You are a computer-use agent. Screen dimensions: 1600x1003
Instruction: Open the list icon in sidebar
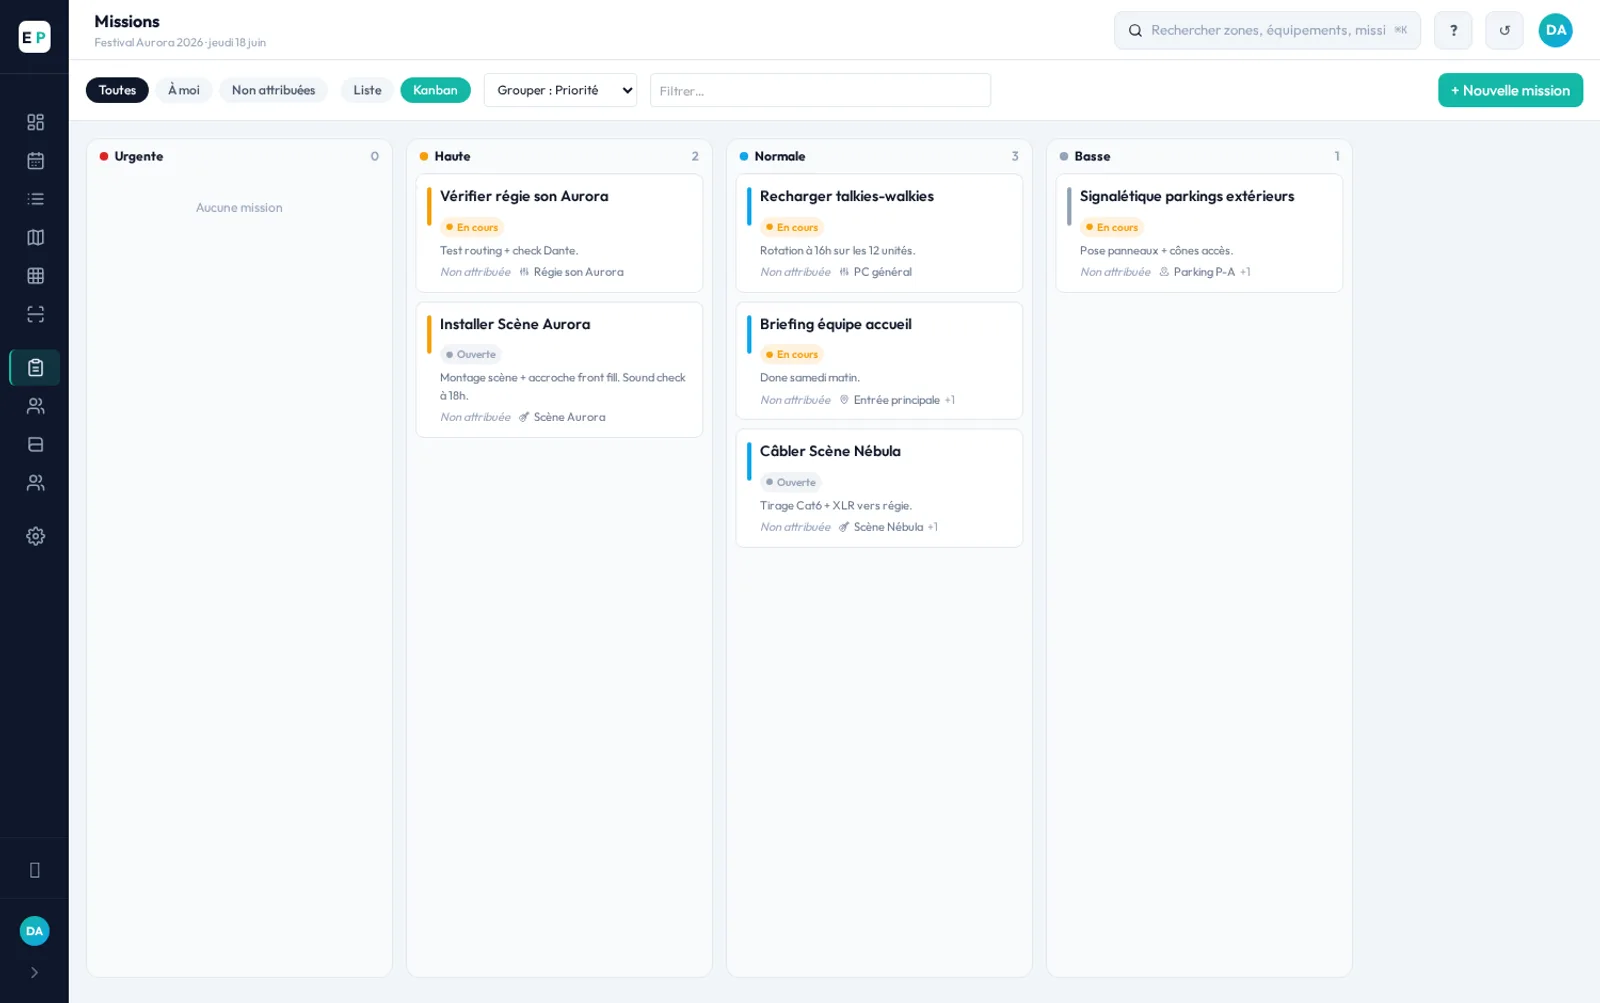35,199
